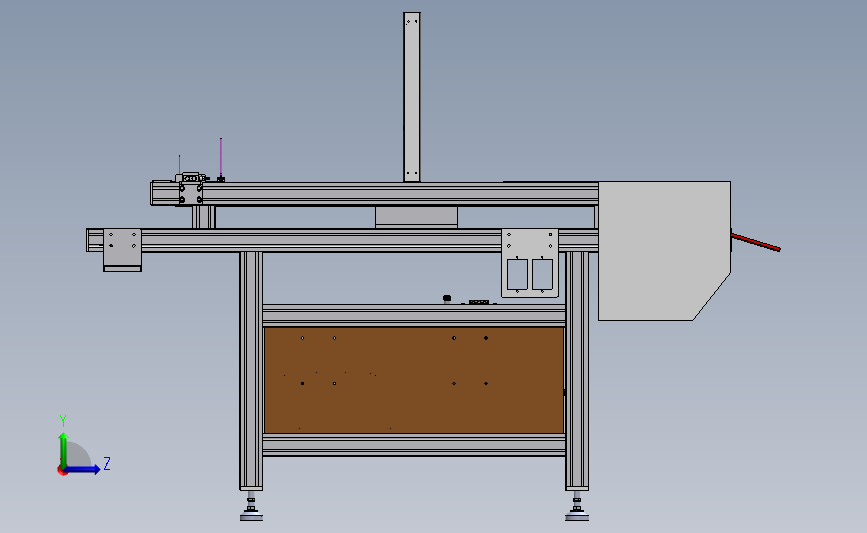Screen dimensions: 867x533
Task: Select the taller purple pin
Action: [221, 158]
